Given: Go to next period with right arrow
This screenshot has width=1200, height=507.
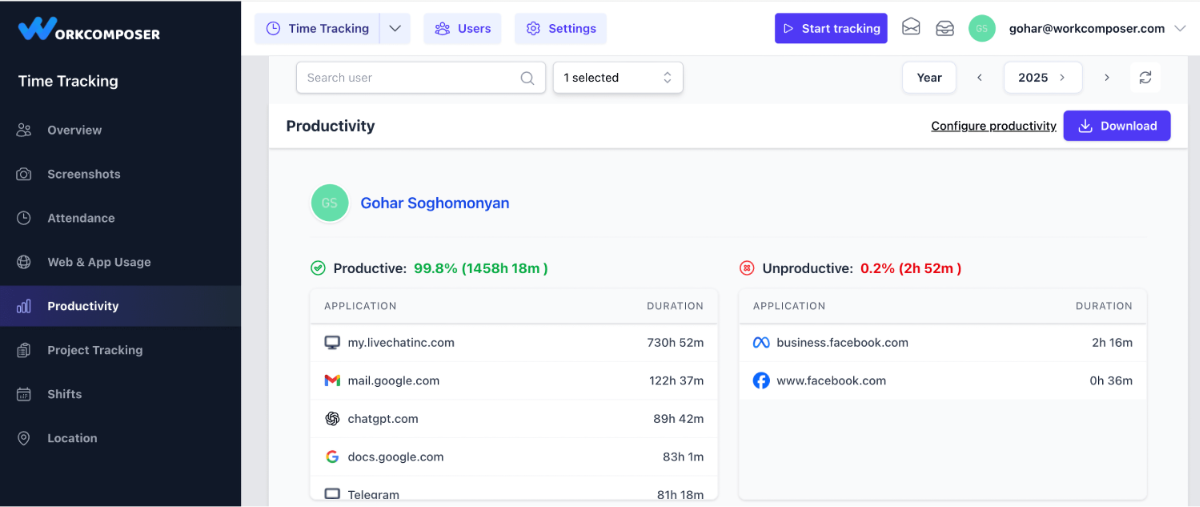Looking at the screenshot, I should pos(1106,78).
